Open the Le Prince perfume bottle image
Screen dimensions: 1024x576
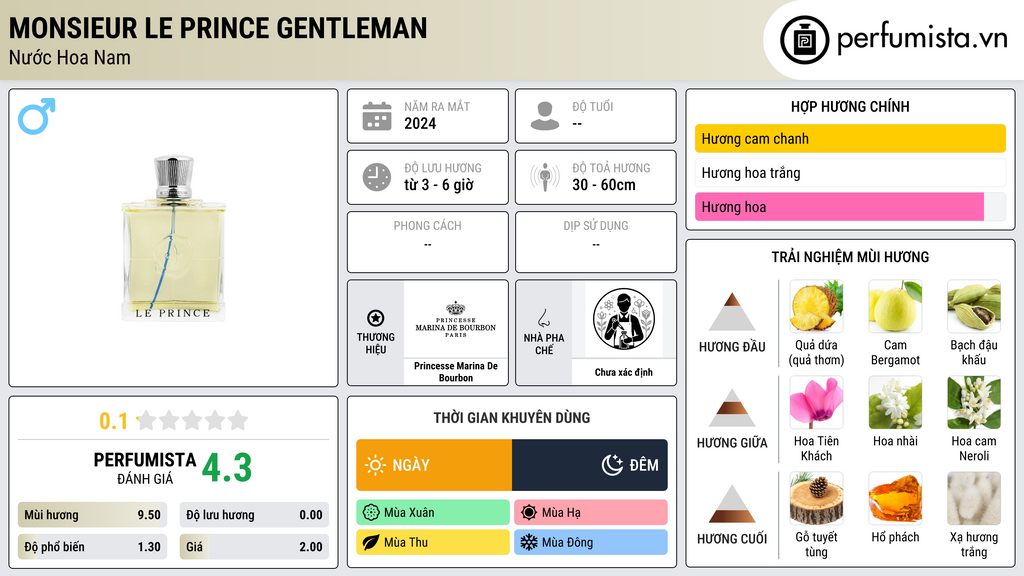point(174,238)
